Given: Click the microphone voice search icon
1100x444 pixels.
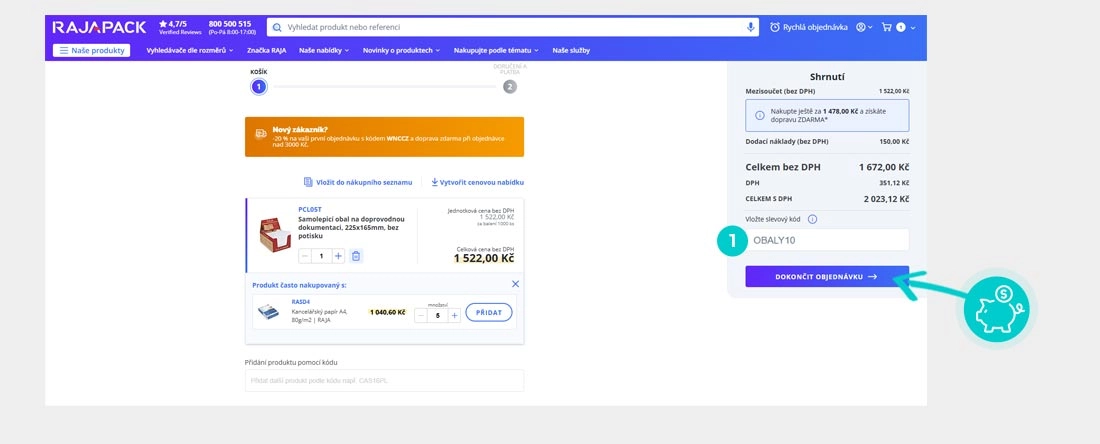Looking at the screenshot, I should [x=751, y=27].
